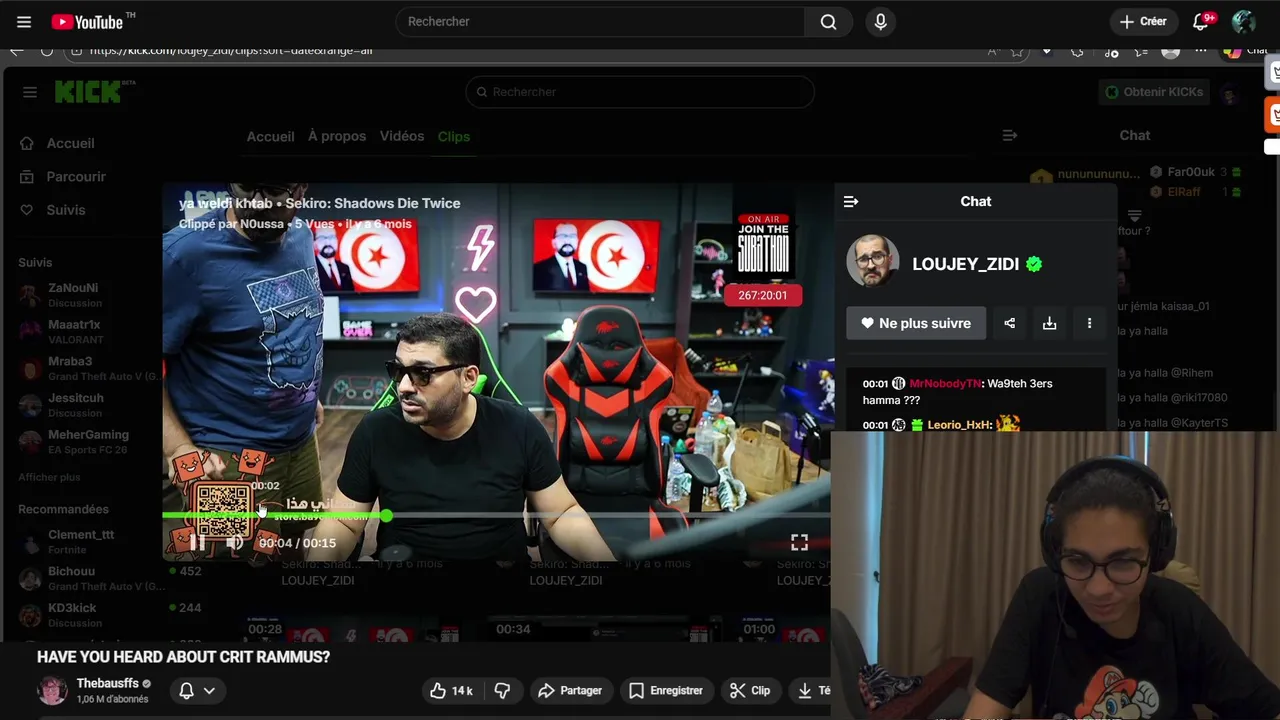Click MrNobodyTN username in clip chat
Screen dimensions: 1280x720
(945, 384)
